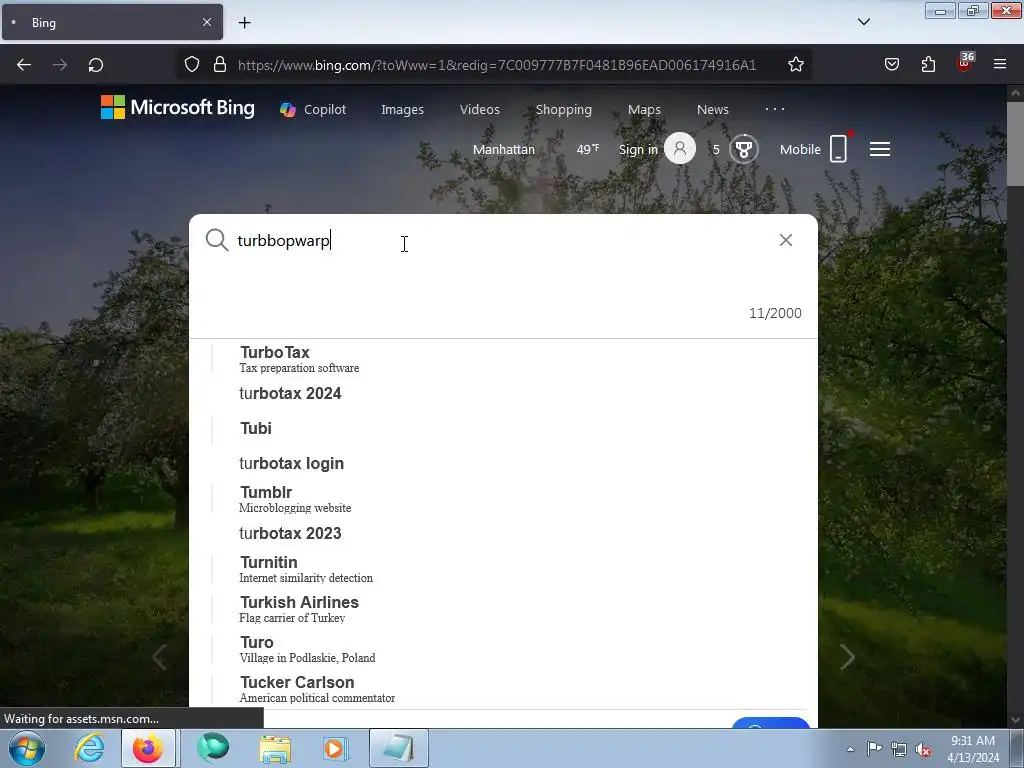Select the Tucker Carlson suggestion

click(503, 689)
